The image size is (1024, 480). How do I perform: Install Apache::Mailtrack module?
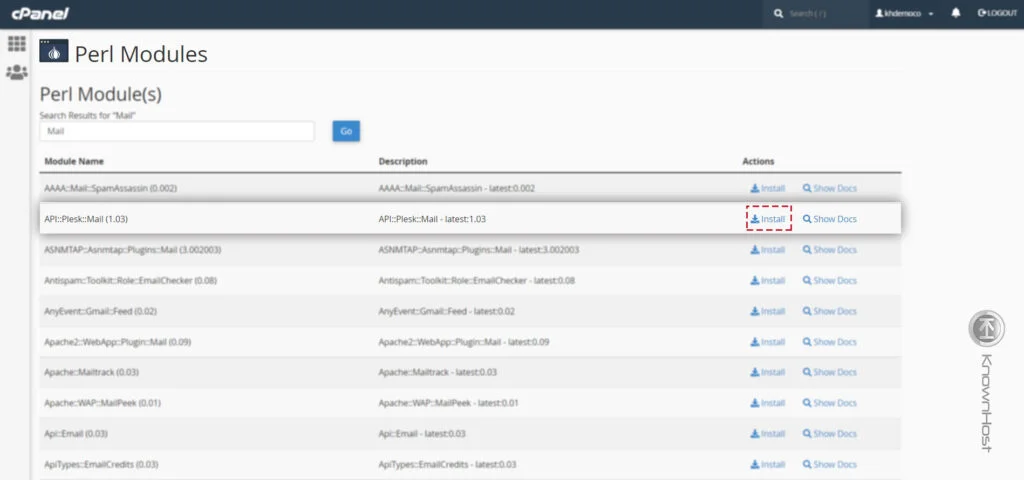point(767,372)
